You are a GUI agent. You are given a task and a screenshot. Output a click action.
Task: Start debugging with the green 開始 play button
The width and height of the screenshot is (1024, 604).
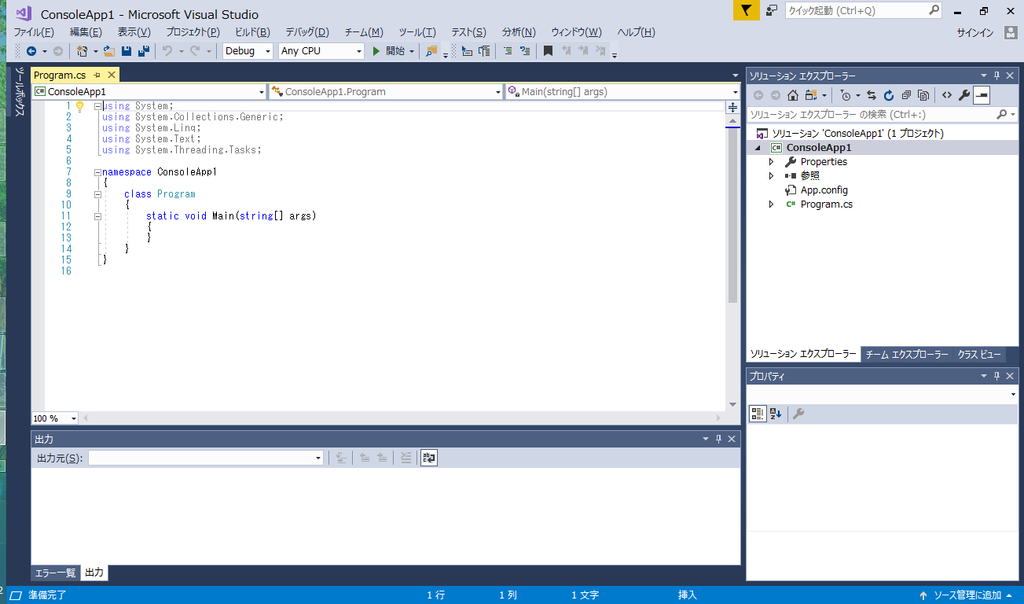[x=389, y=51]
